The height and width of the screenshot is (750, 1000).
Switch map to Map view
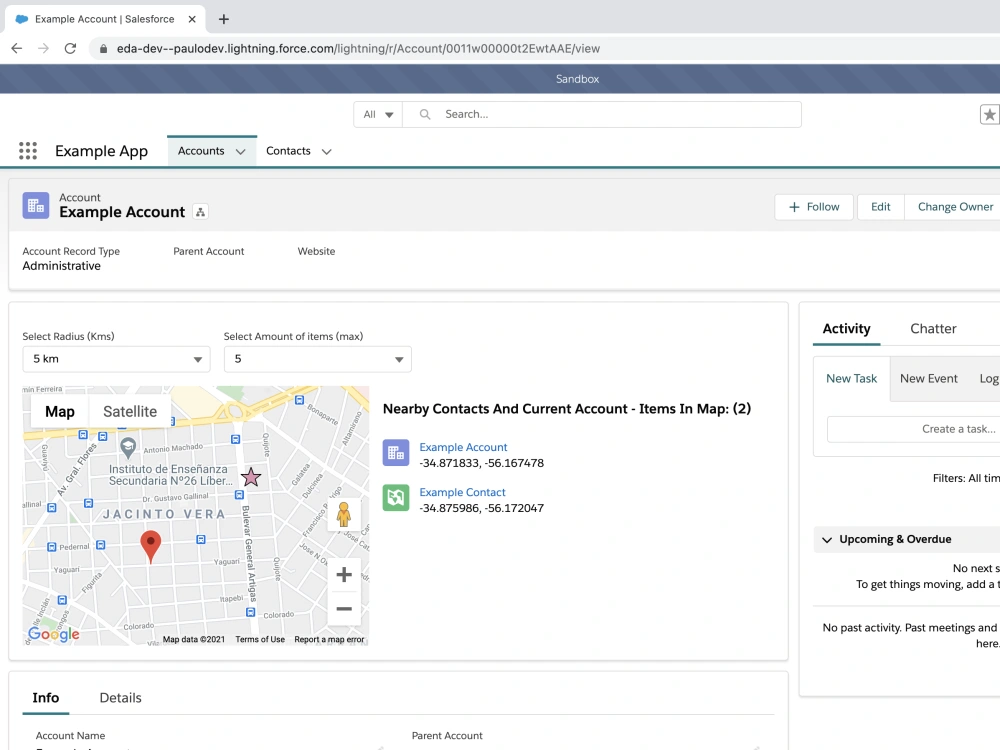pyautogui.click(x=60, y=411)
